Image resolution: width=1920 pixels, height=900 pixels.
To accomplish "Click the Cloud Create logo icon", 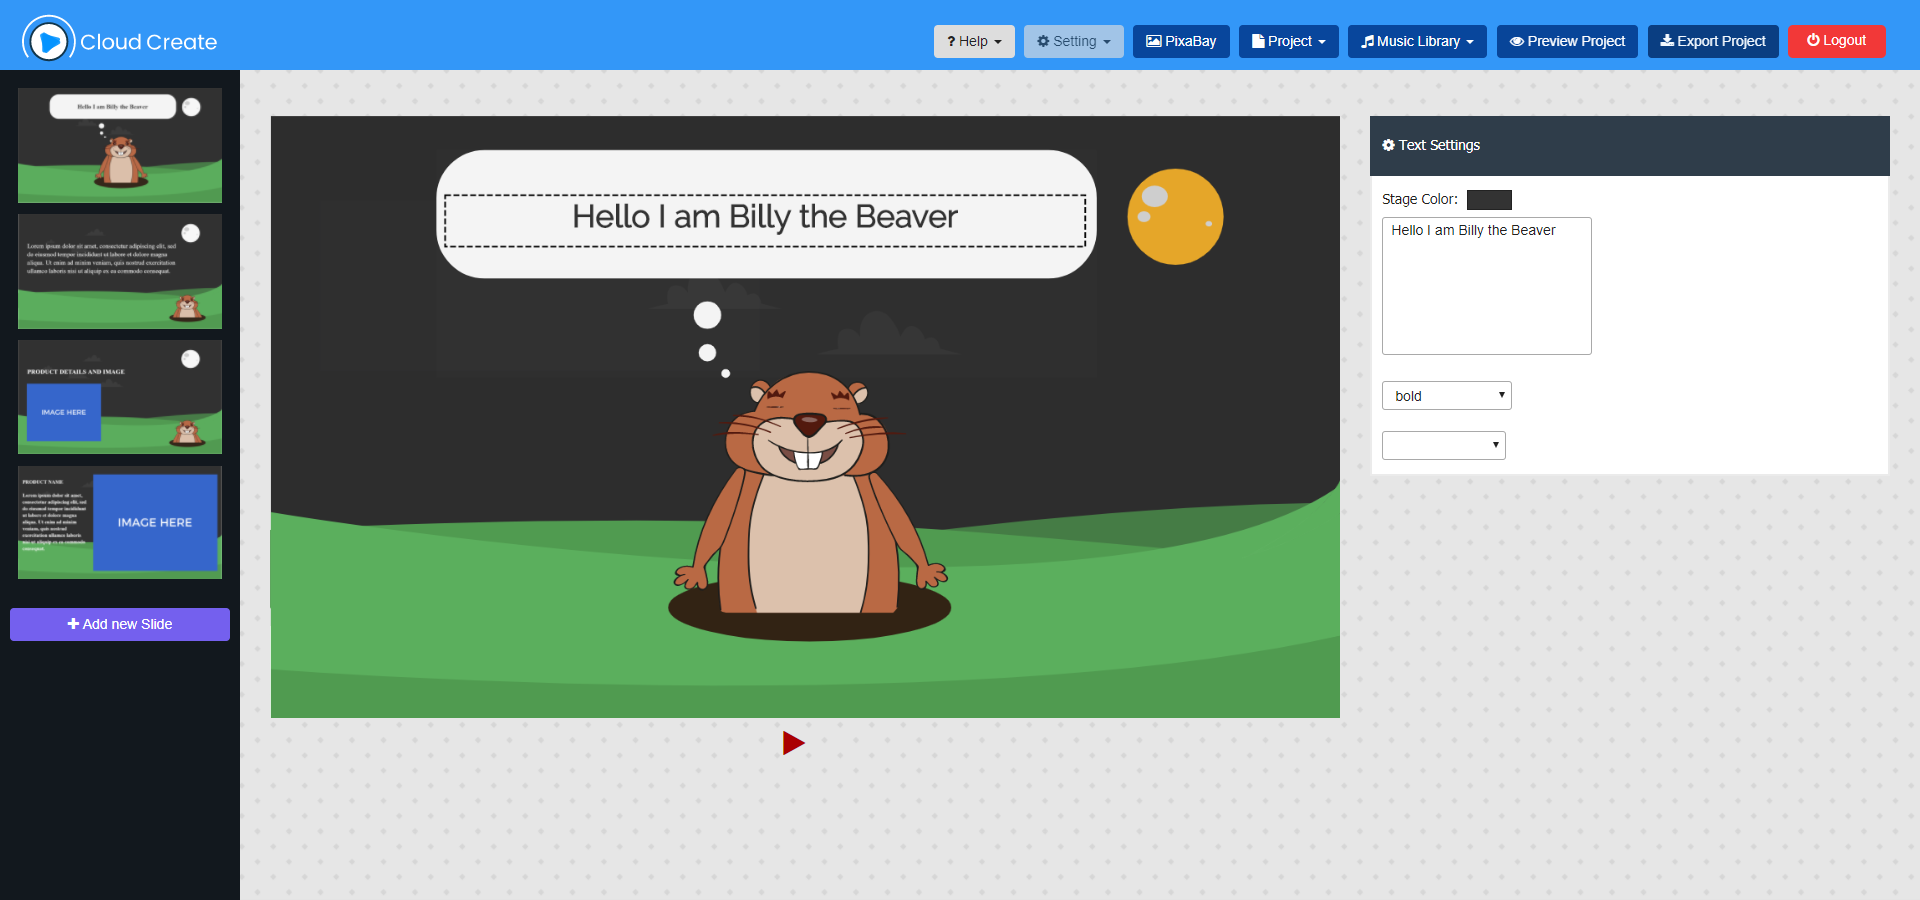I will tap(48, 41).
